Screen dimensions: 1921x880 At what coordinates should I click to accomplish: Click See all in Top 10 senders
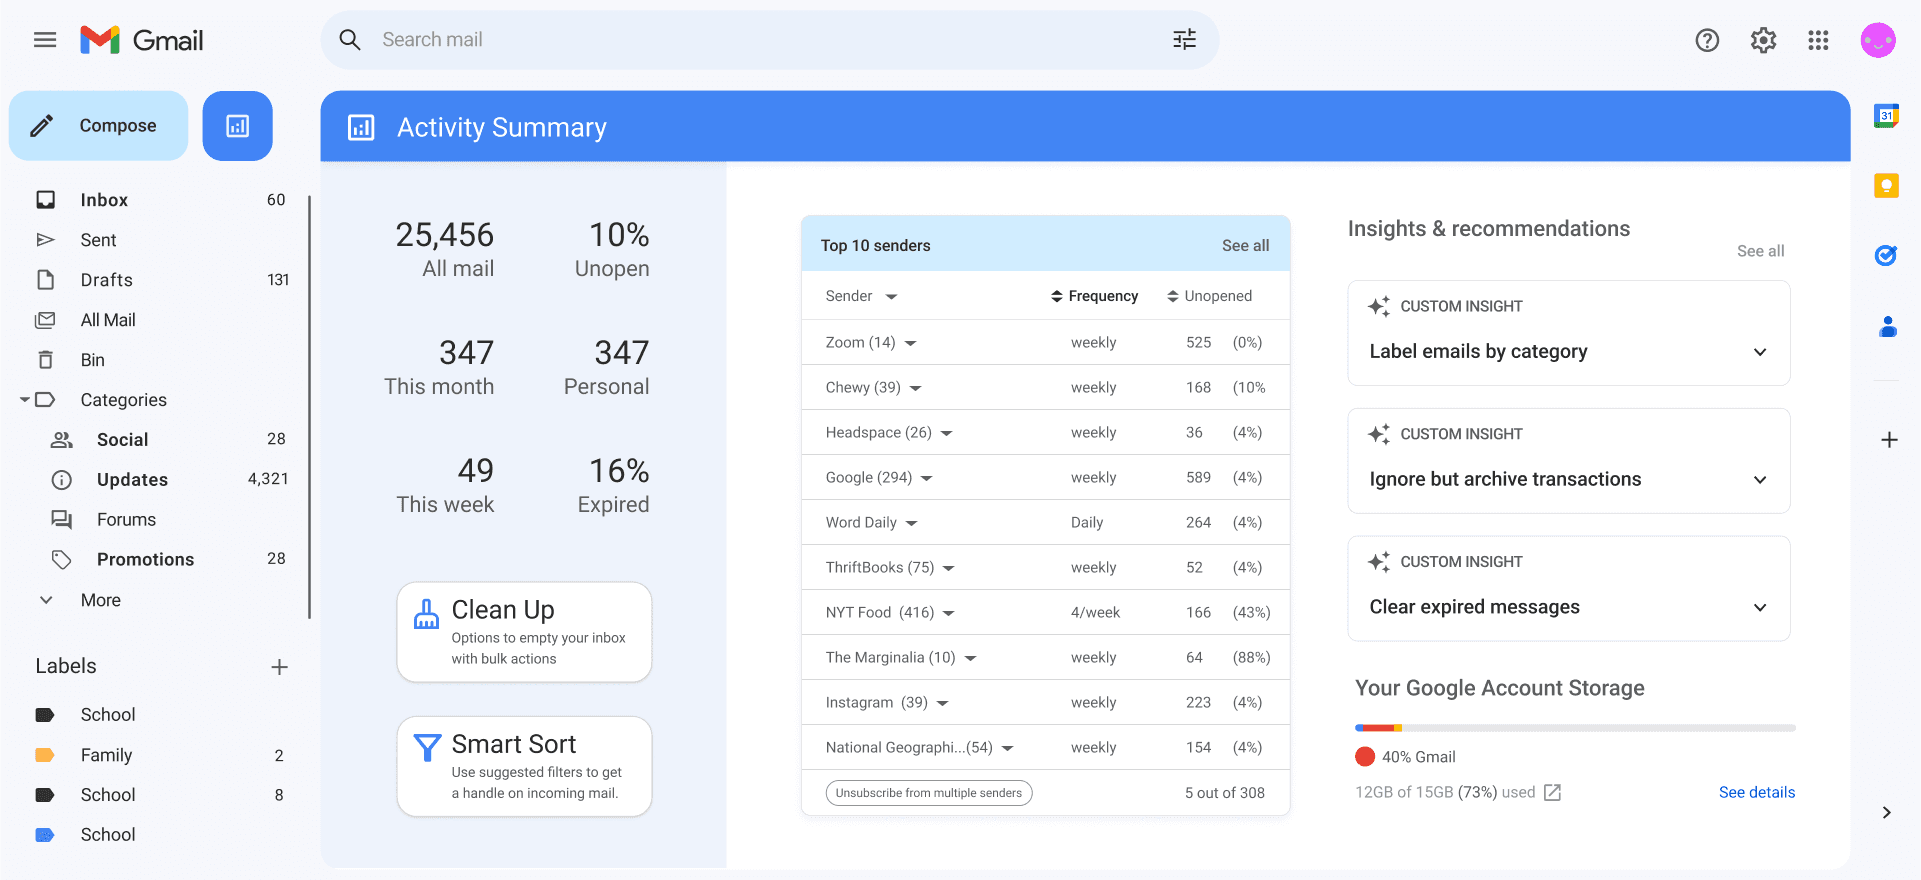pyautogui.click(x=1245, y=246)
